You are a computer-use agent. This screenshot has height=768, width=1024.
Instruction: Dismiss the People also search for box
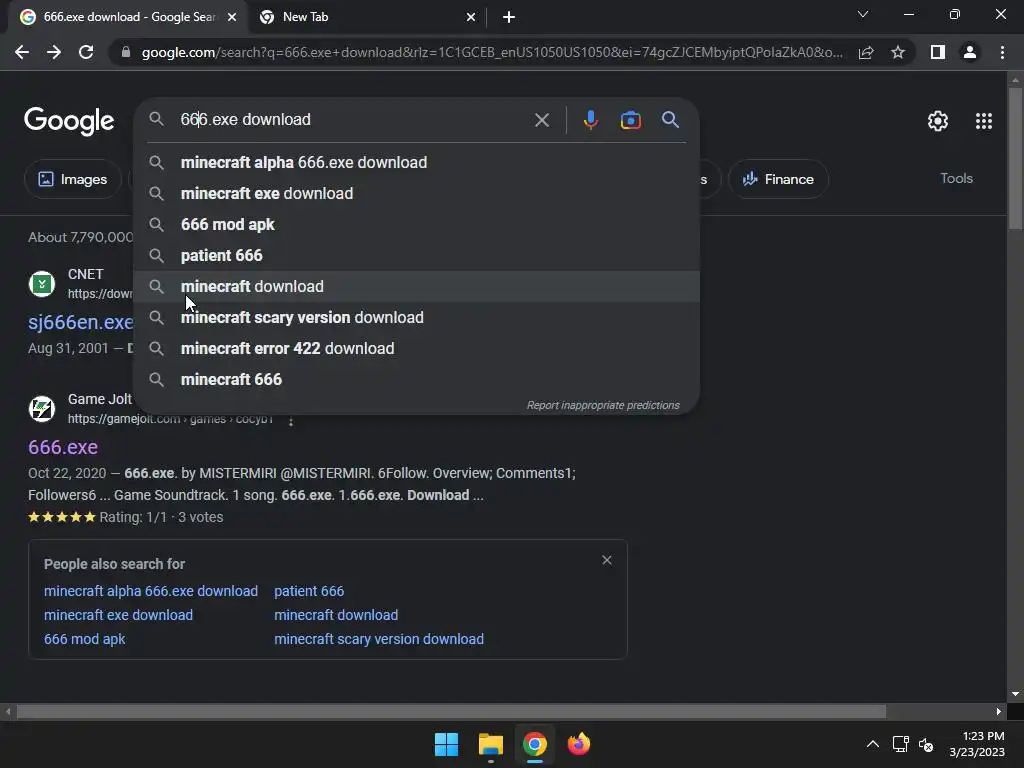pos(607,560)
